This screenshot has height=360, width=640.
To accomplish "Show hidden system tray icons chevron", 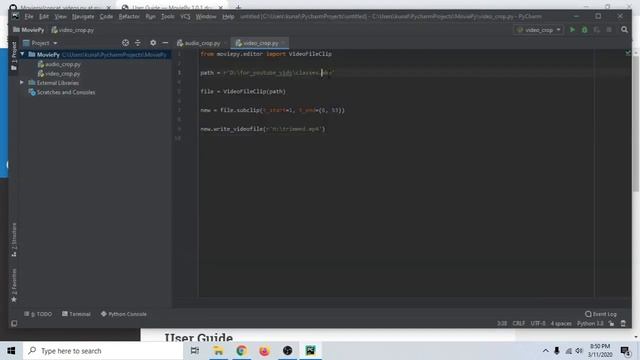I will coord(545,351).
